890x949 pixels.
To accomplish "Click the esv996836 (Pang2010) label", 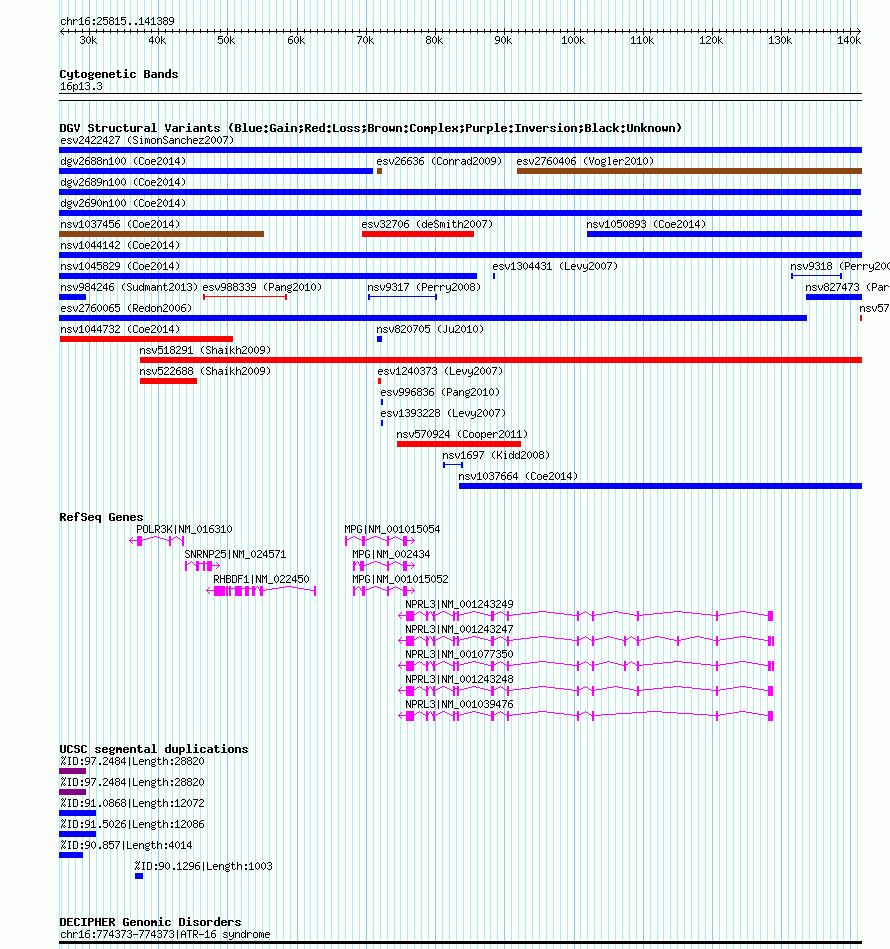I will 440,392.
